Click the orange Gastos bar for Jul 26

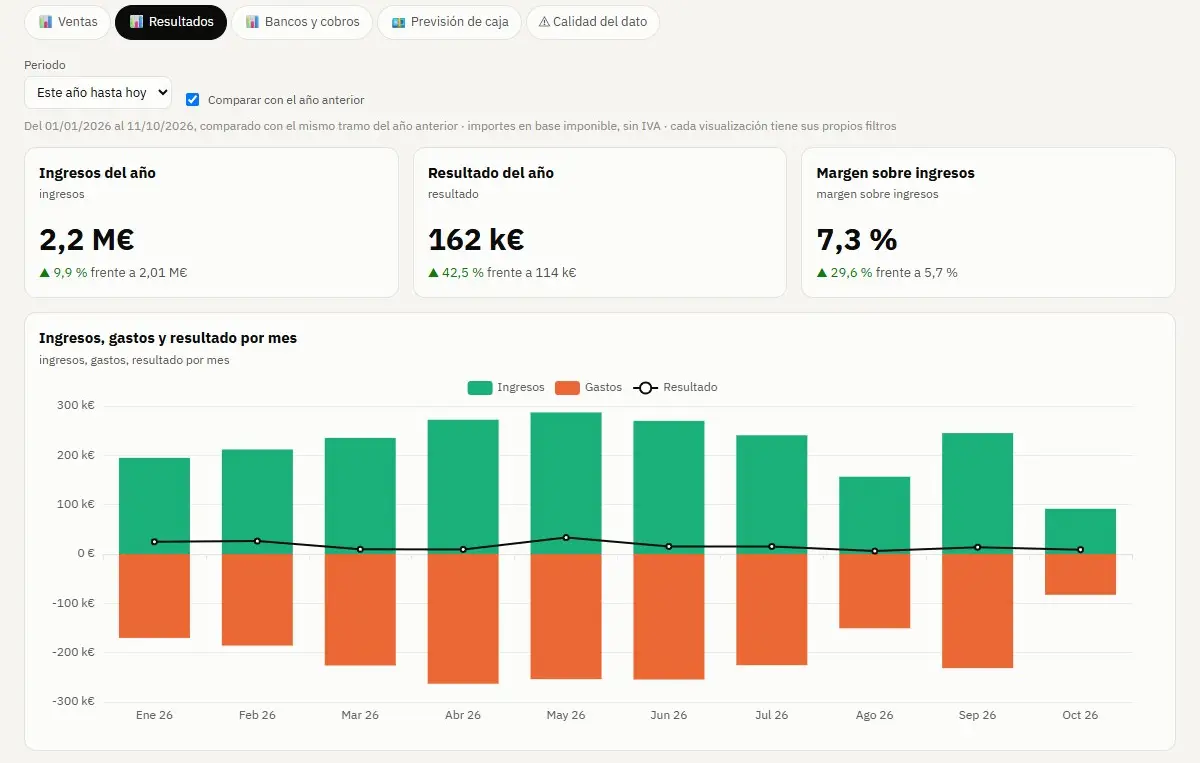coord(772,610)
